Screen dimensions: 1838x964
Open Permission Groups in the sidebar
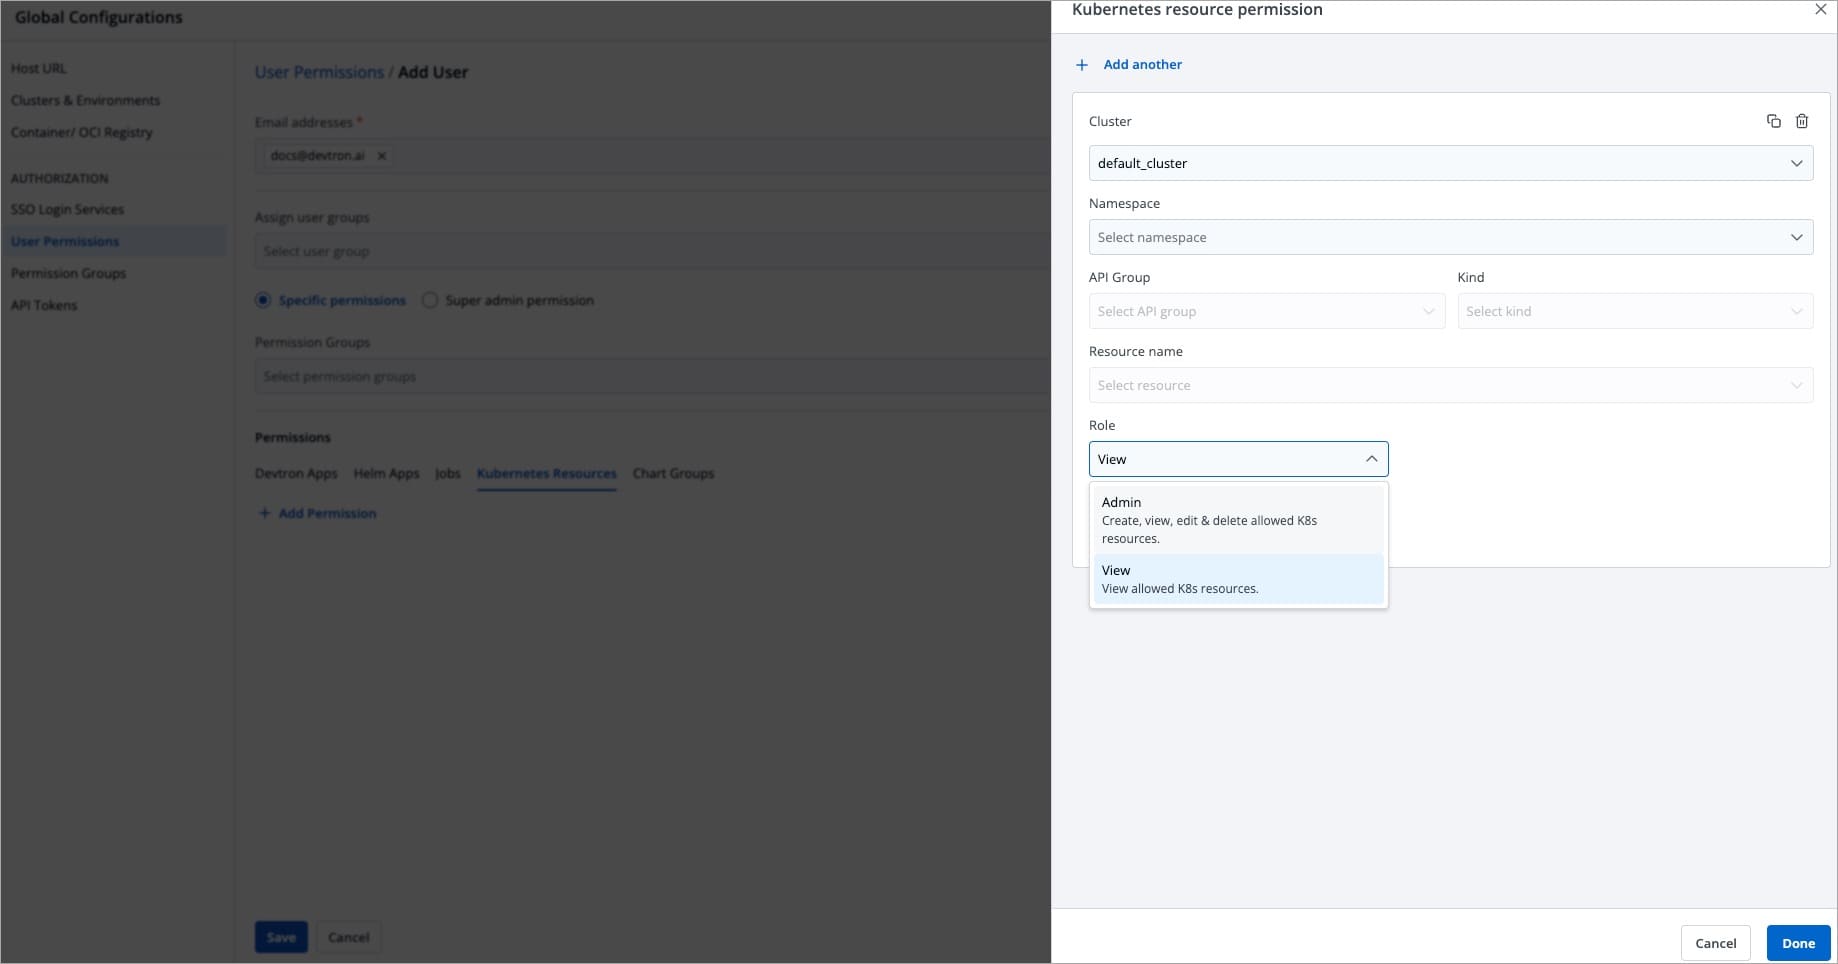pyautogui.click(x=68, y=273)
